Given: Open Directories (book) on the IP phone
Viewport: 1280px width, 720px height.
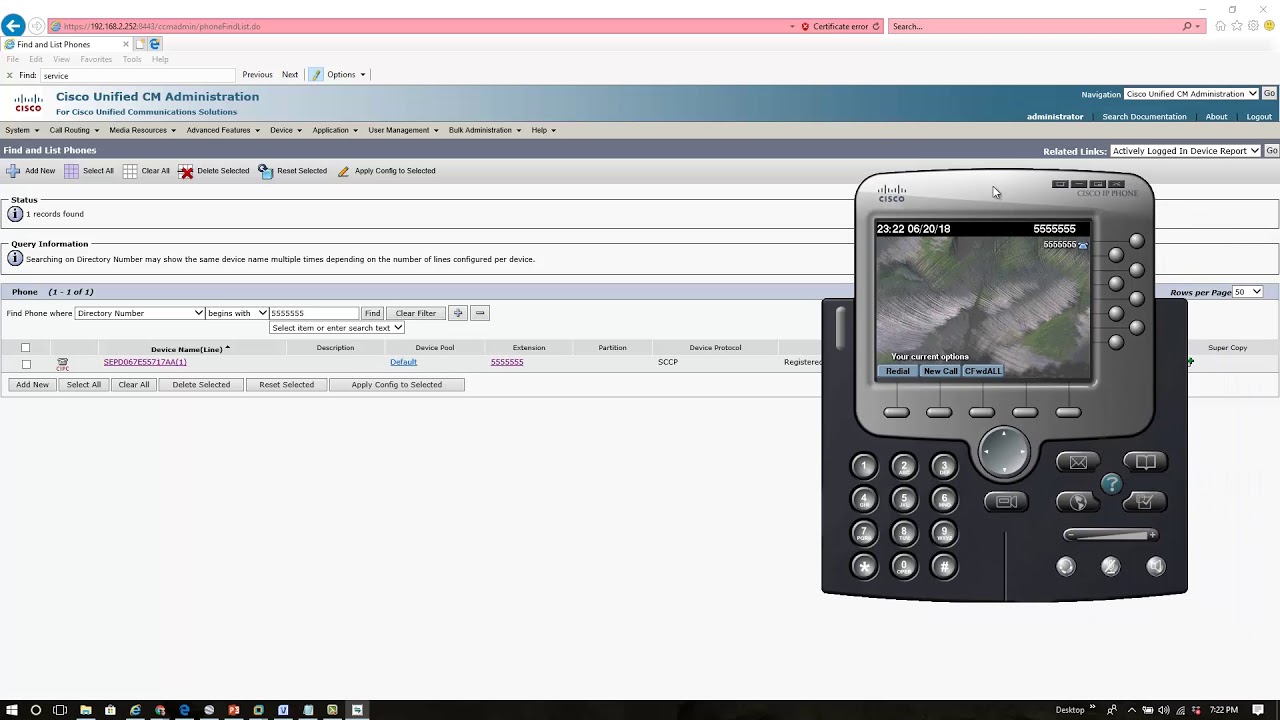Looking at the screenshot, I should point(1145,462).
